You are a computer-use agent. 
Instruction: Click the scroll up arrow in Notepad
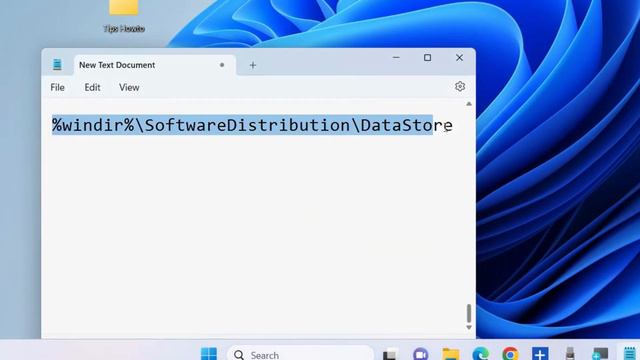[x=469, y=104]
